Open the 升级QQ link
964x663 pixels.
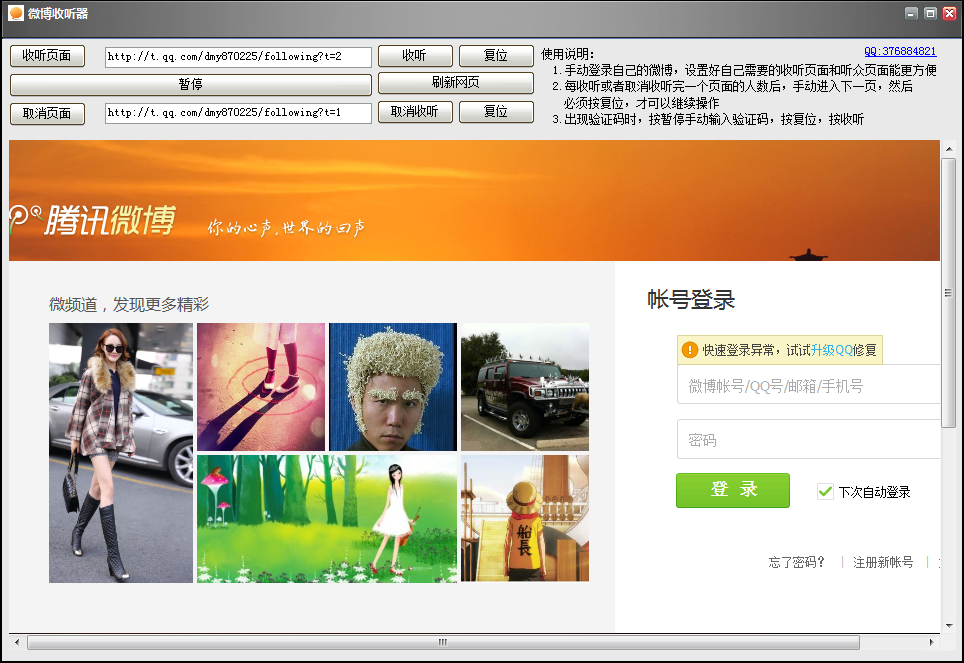[831, 350]
